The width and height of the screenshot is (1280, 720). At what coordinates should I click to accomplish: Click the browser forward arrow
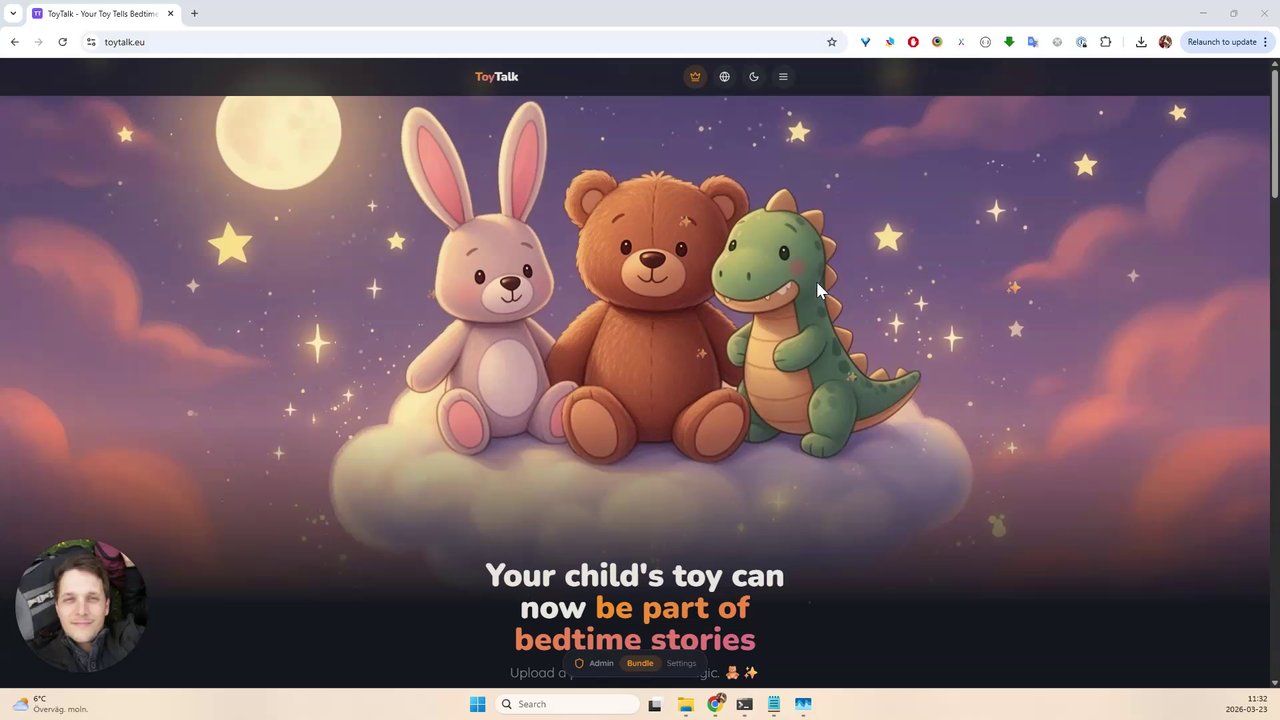(x=38, y=42)
